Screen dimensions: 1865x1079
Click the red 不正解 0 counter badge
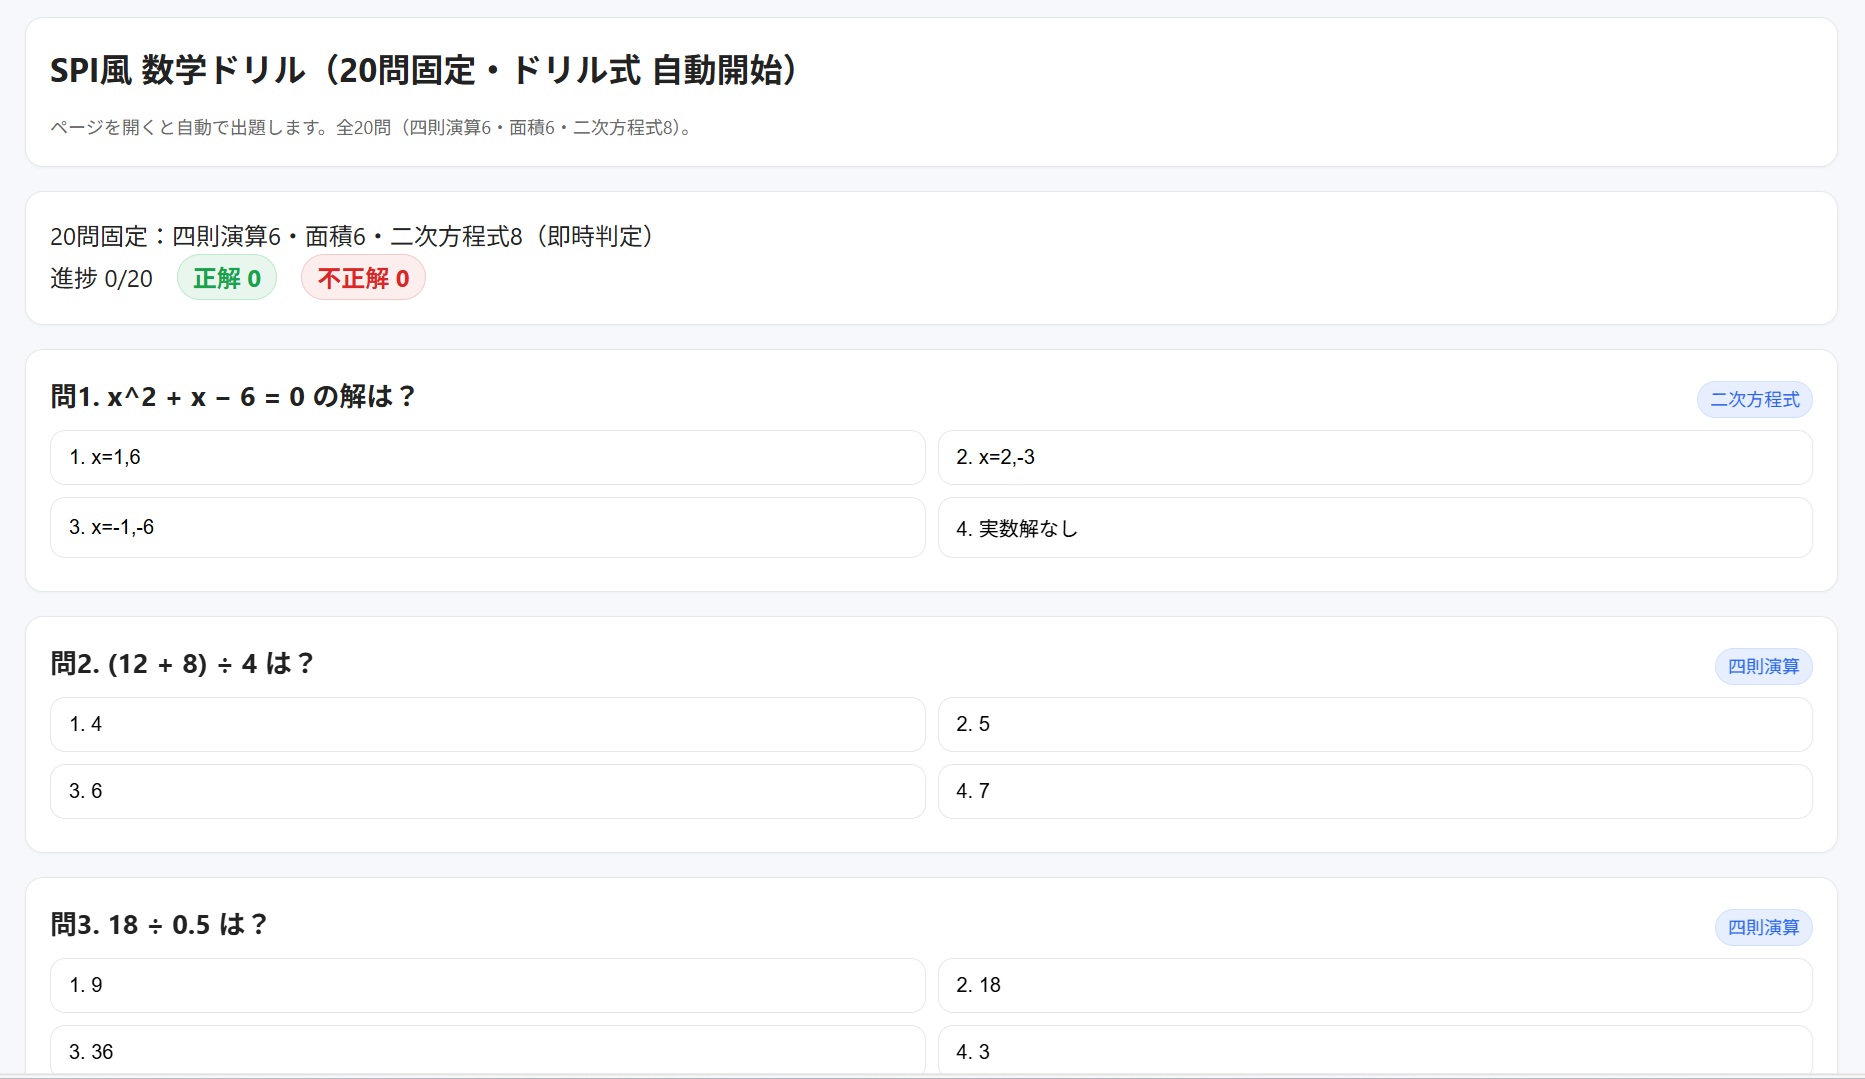tap(363, 278)
